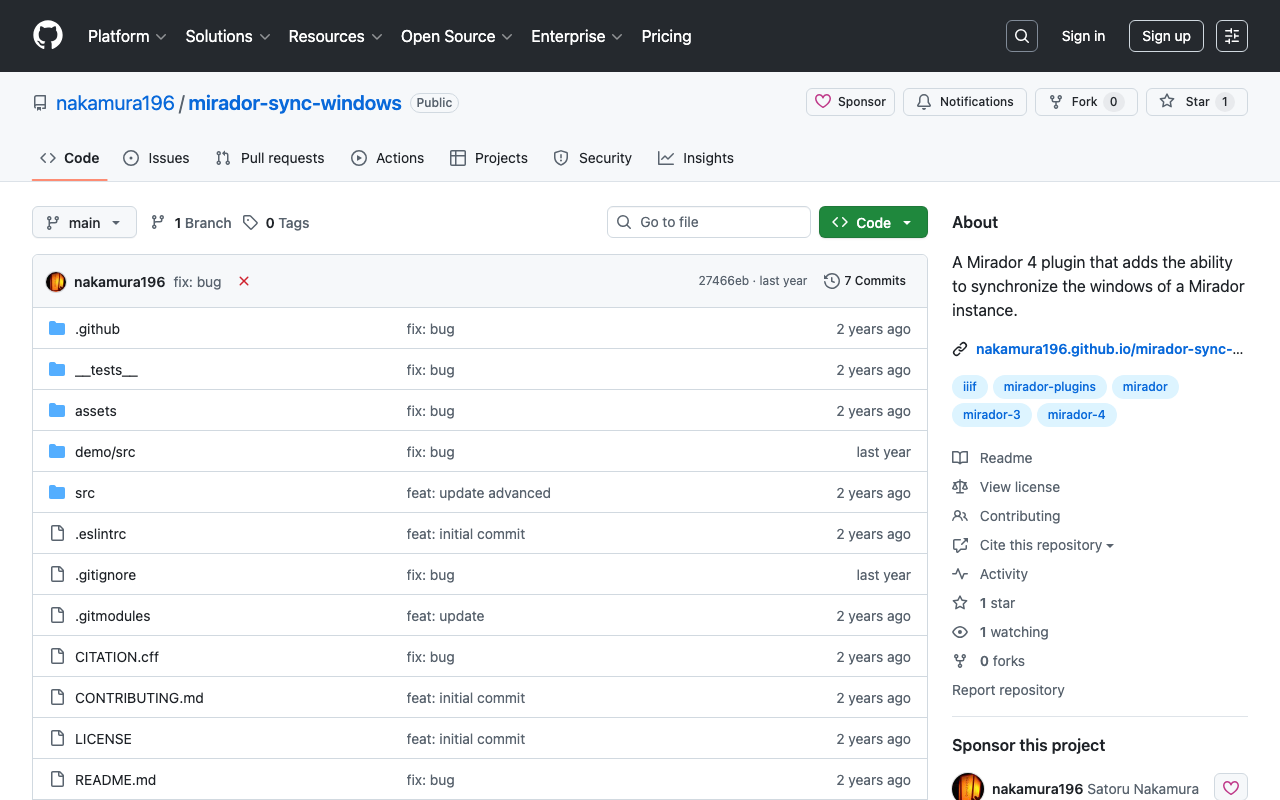The height and width of the screenshot is (800, 1280).
Task: Click the Go to file search field
Action: [x=709, y=222]
